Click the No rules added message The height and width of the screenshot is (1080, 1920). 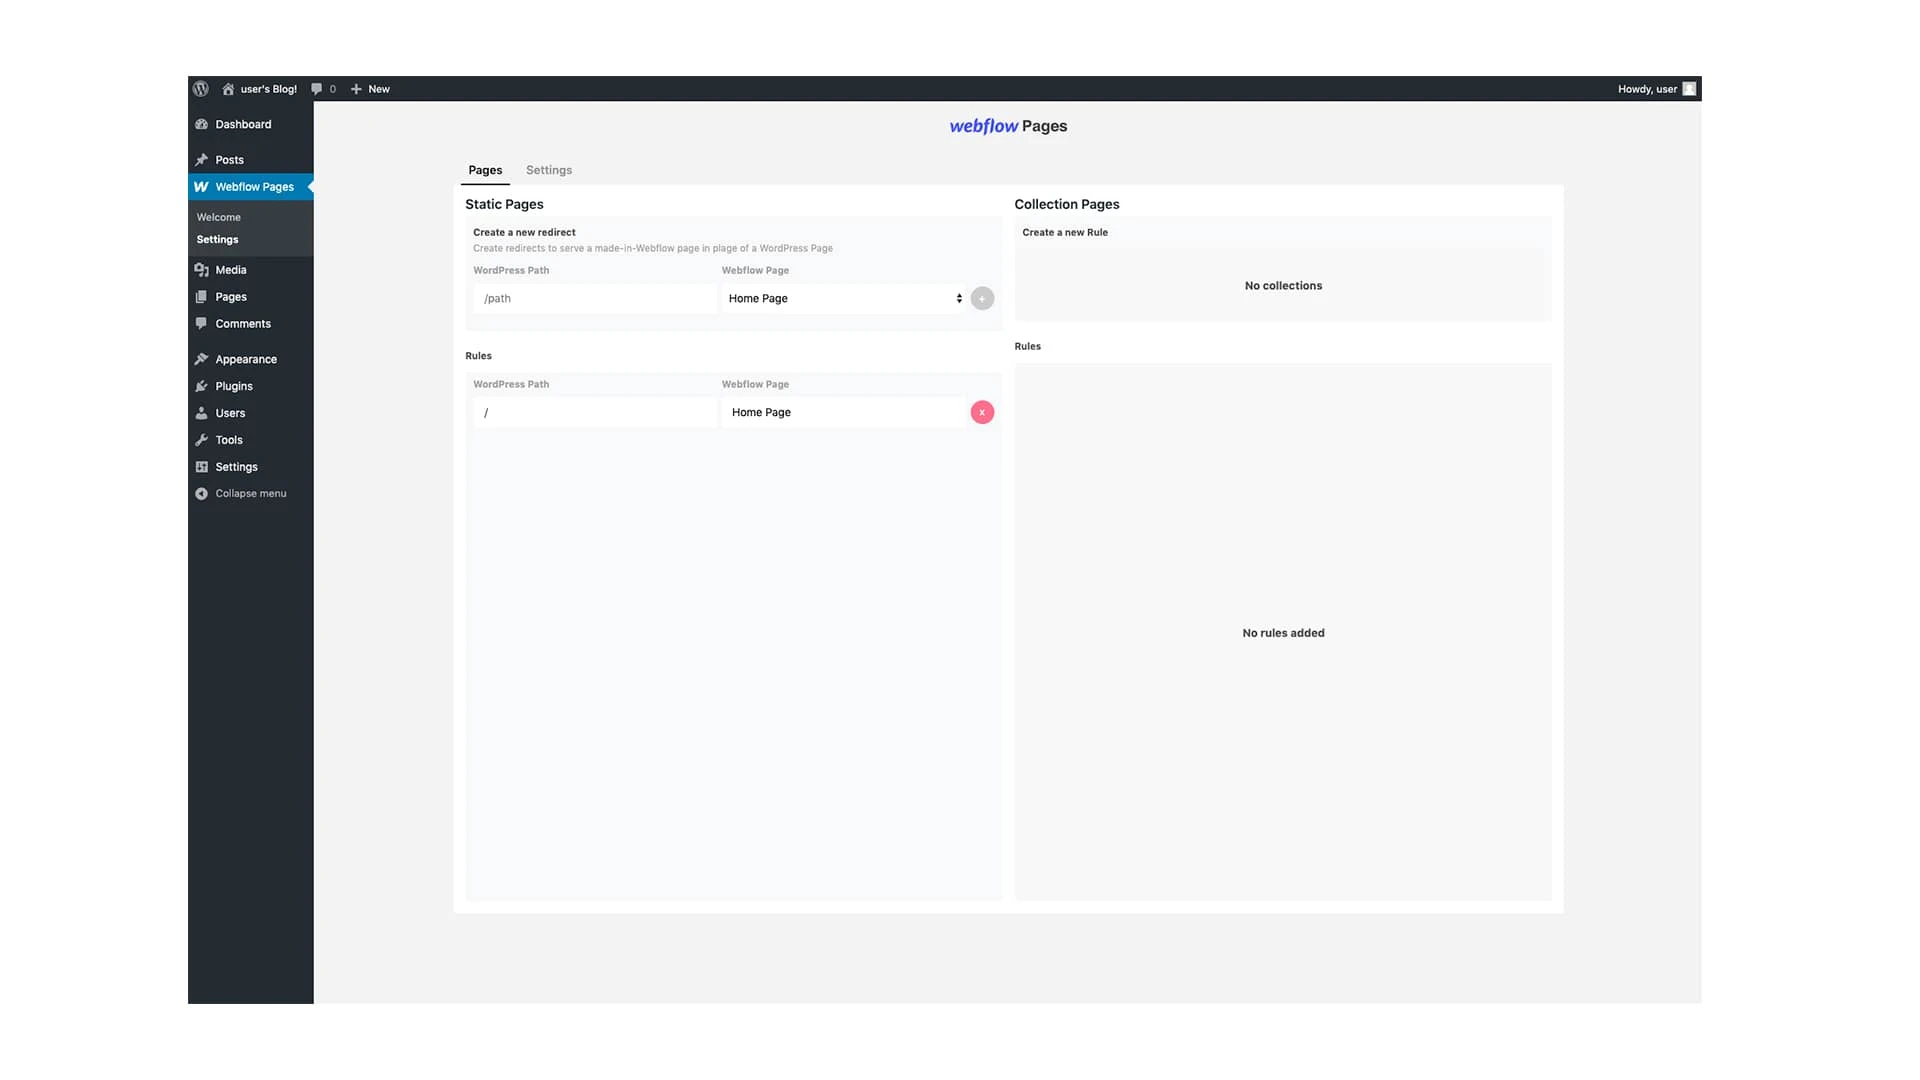pyautogui.click(x=1283, y=633)
